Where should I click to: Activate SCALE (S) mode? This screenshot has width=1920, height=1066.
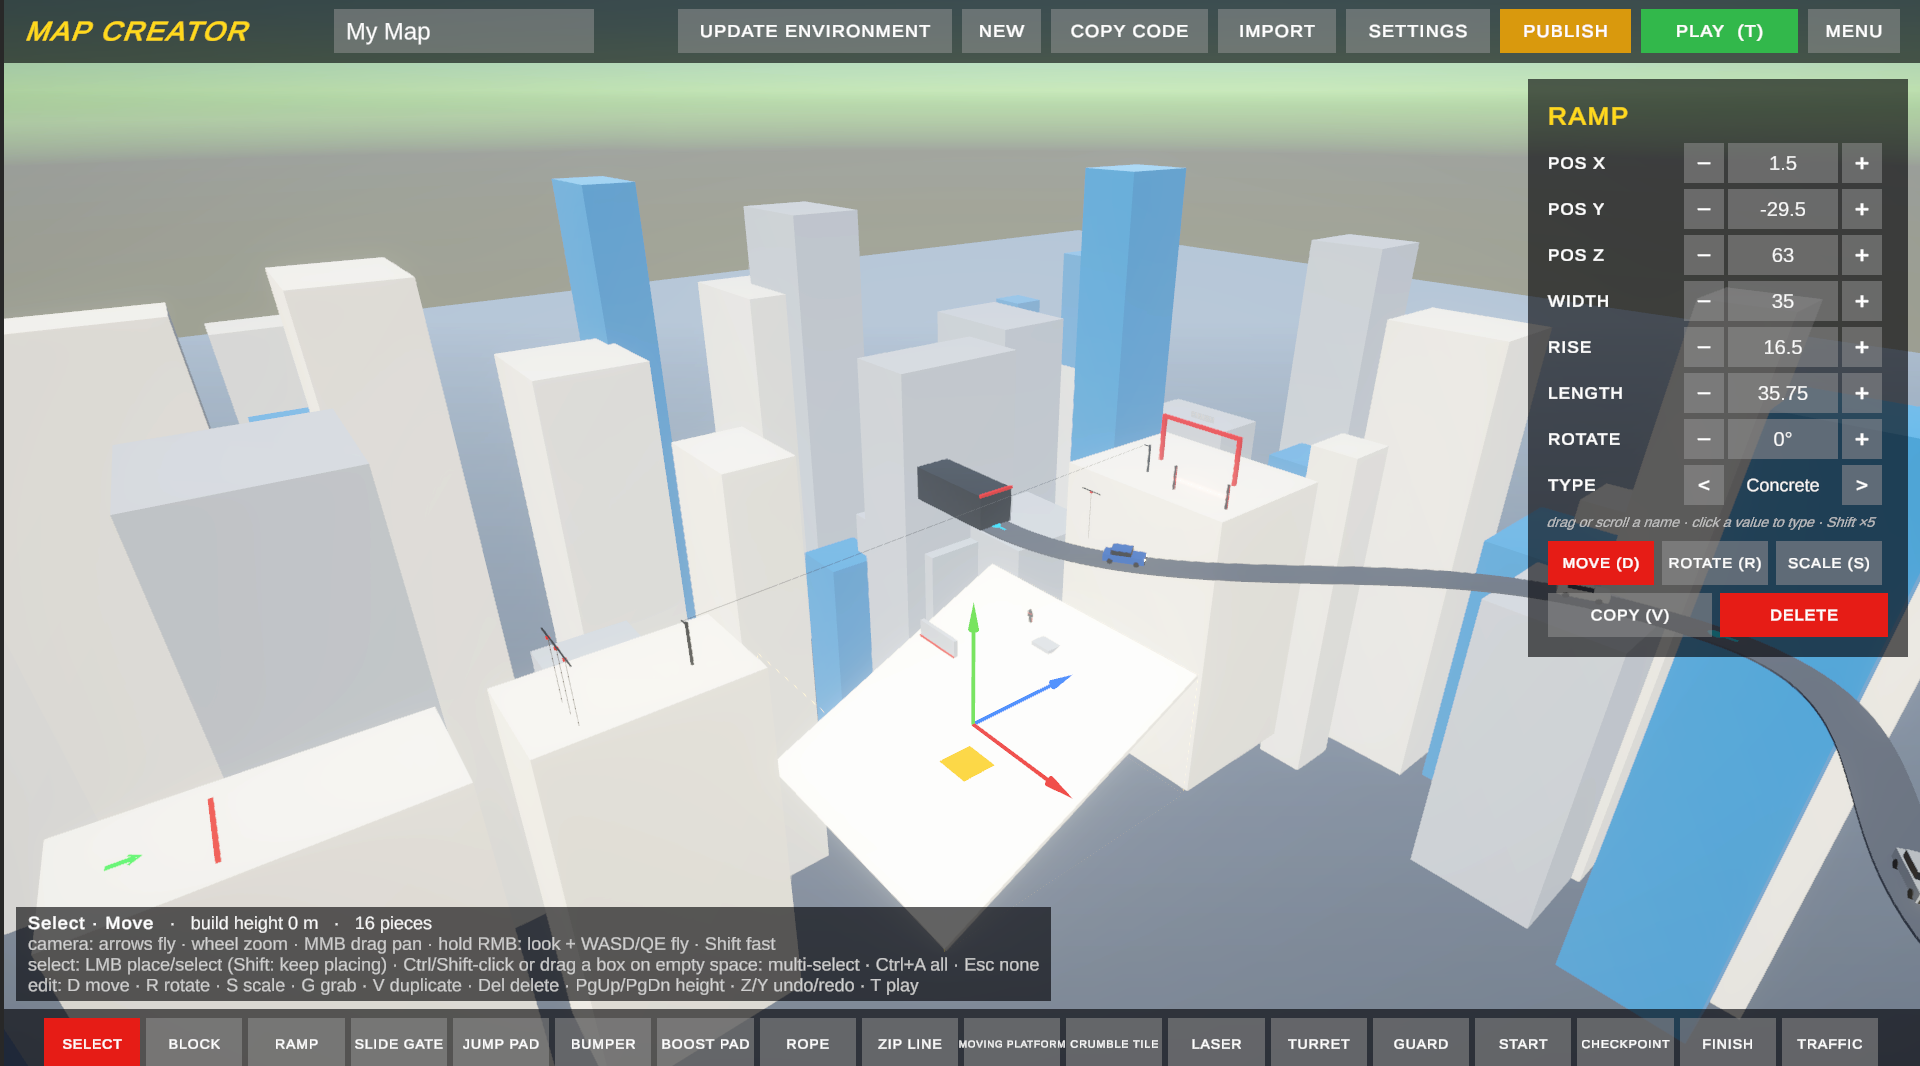coord(1828,563)
